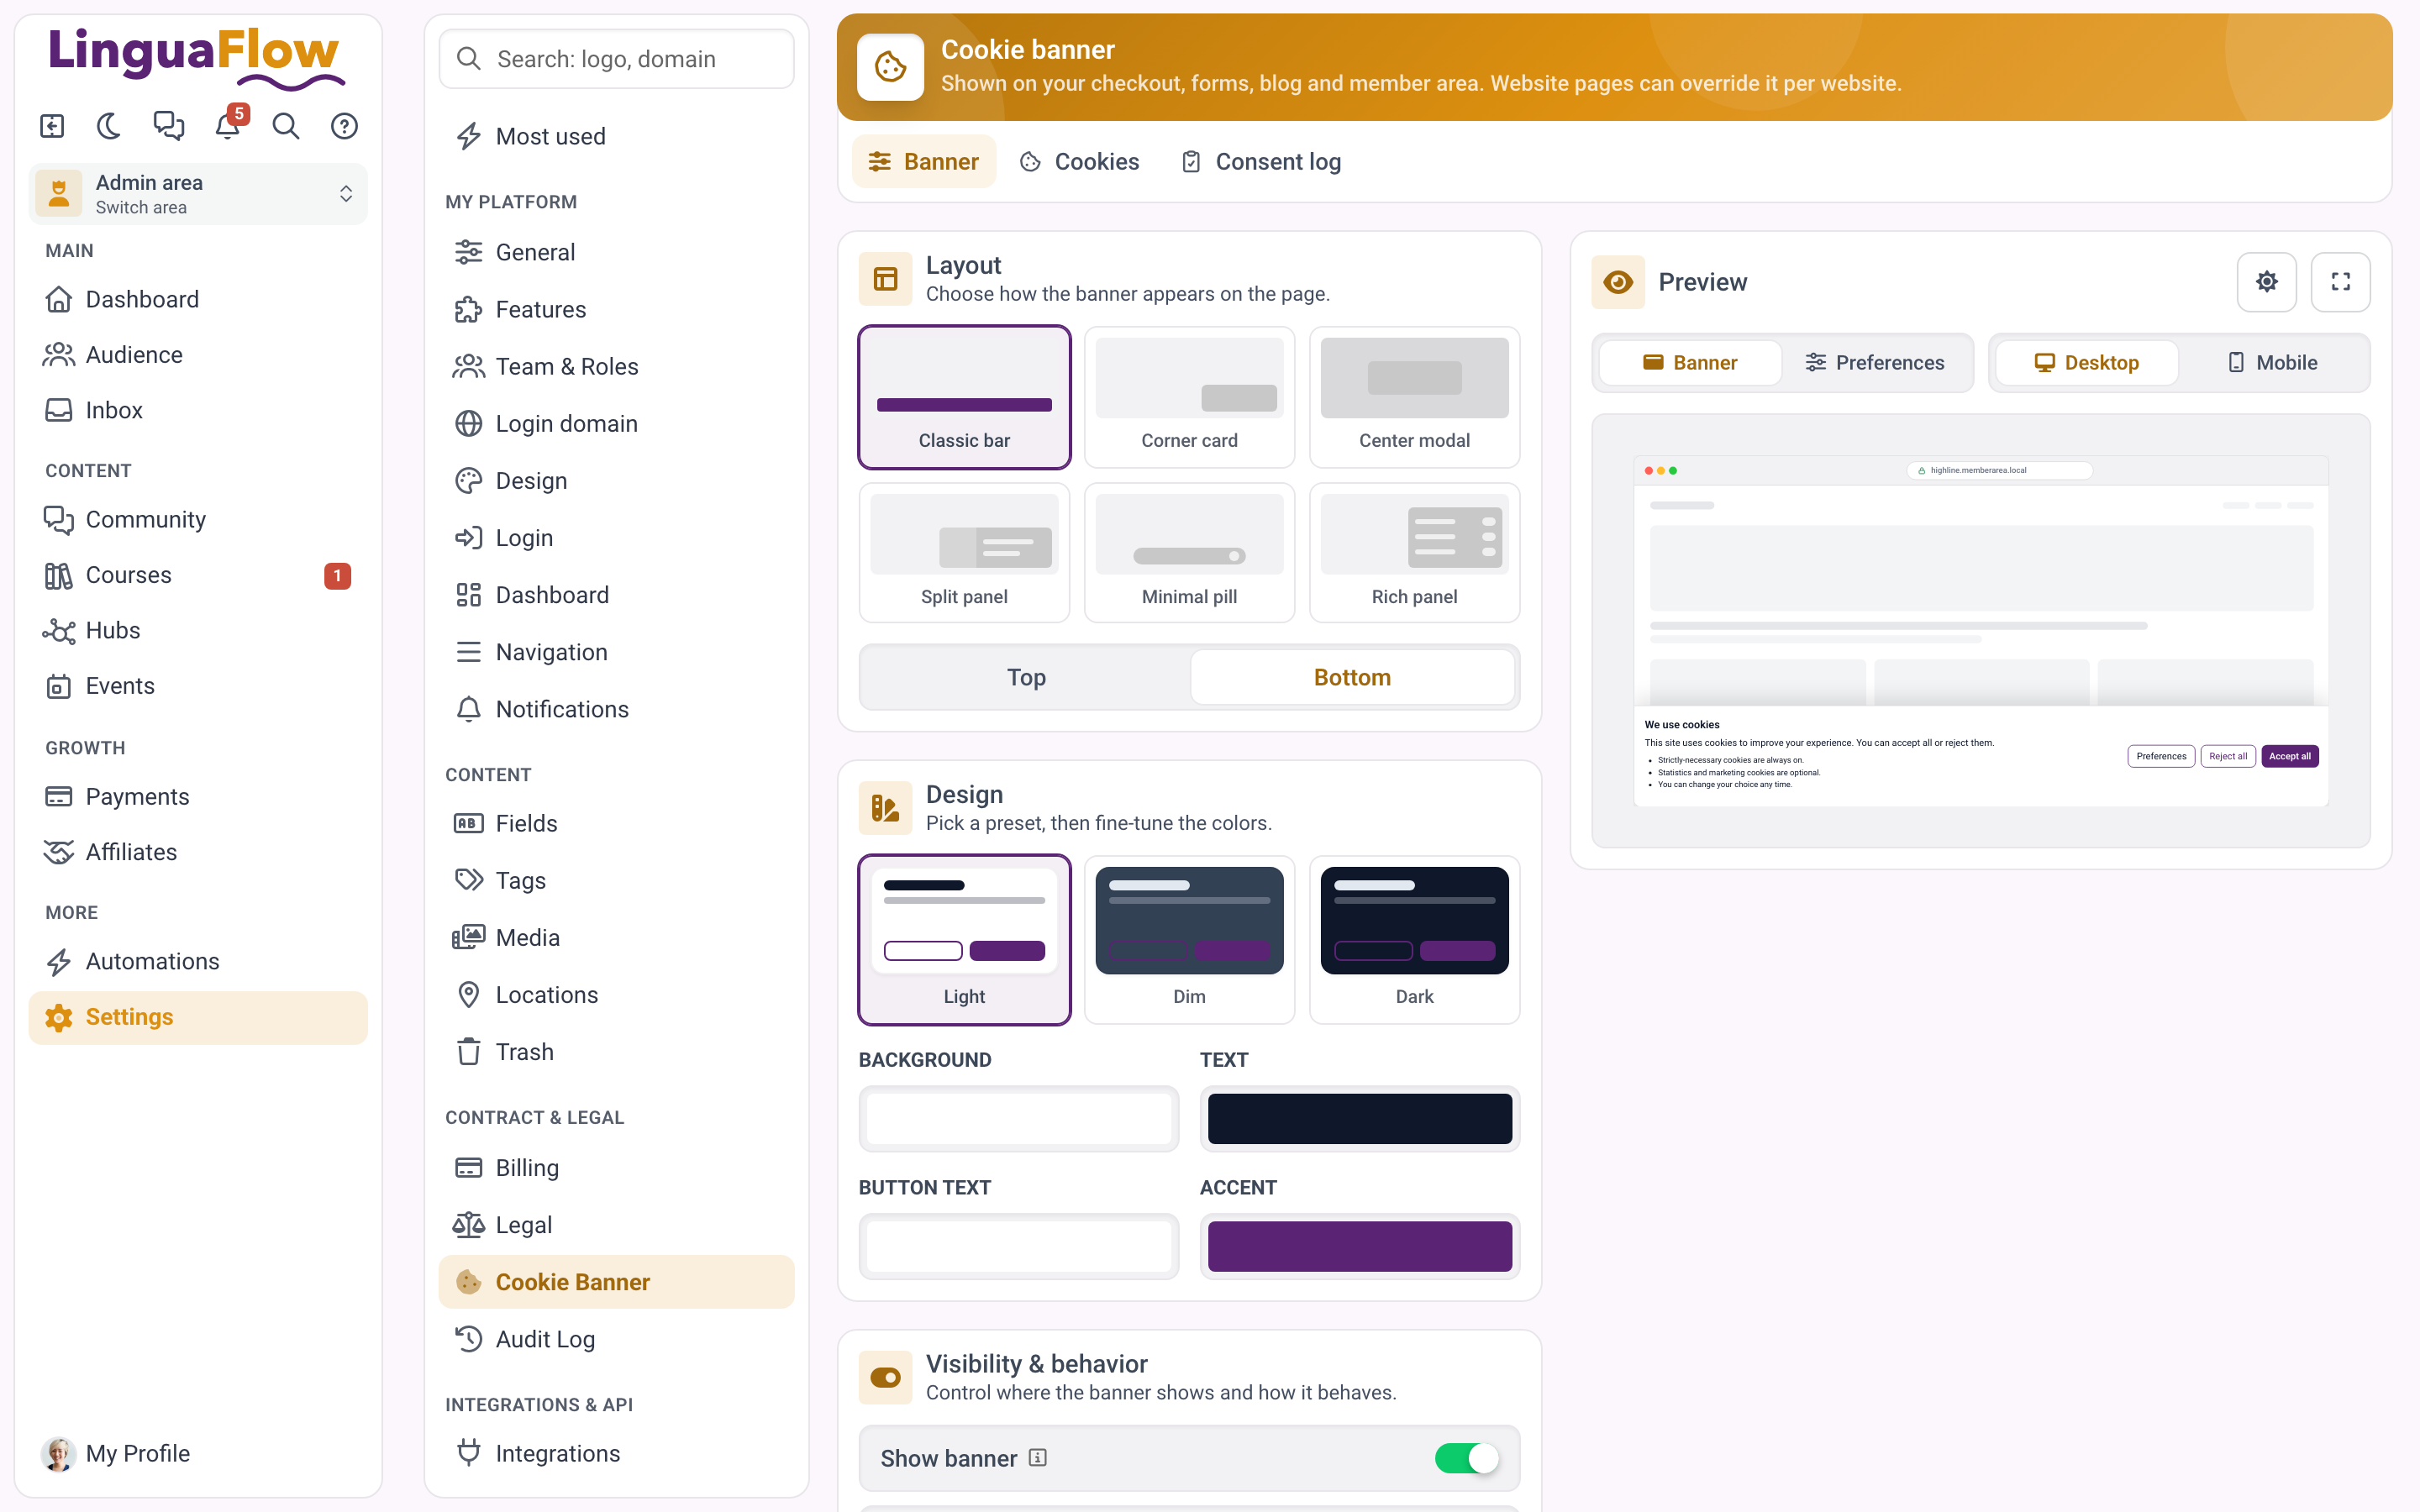The width and height of the screenshot is (2420, 1512).
Task: Expand the Admin area switcher
Action: pos(198,194)
